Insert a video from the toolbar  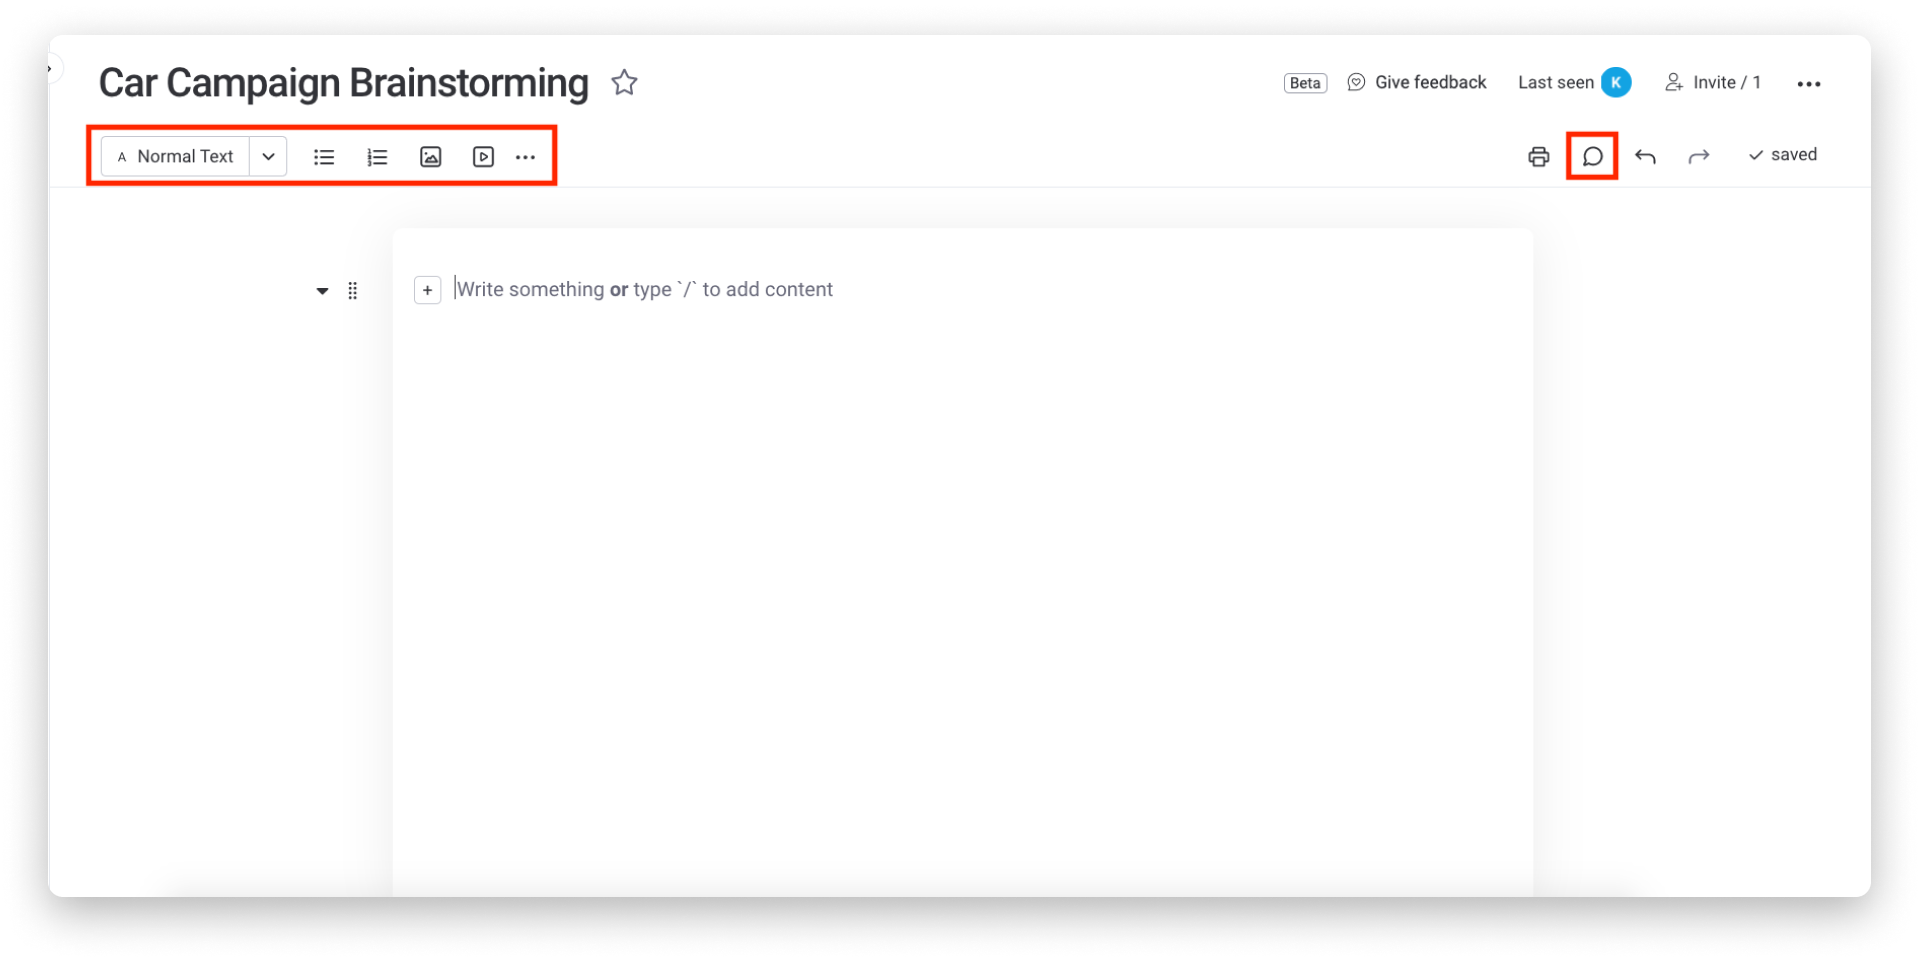point(483,157)
